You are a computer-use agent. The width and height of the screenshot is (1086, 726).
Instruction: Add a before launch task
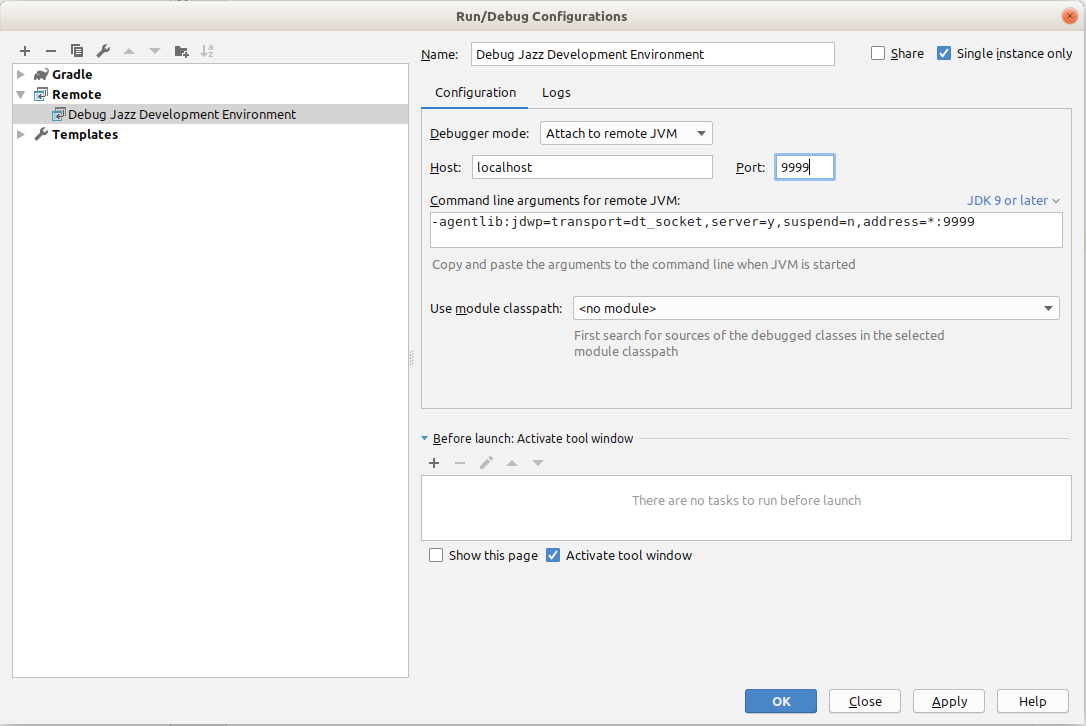[x=434, y=463]
